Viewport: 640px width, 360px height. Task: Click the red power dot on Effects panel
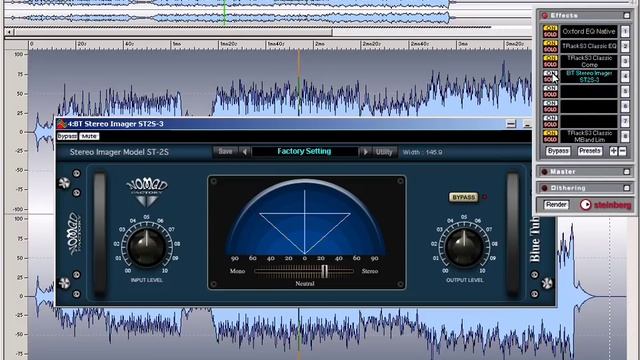tap(544, 16)
